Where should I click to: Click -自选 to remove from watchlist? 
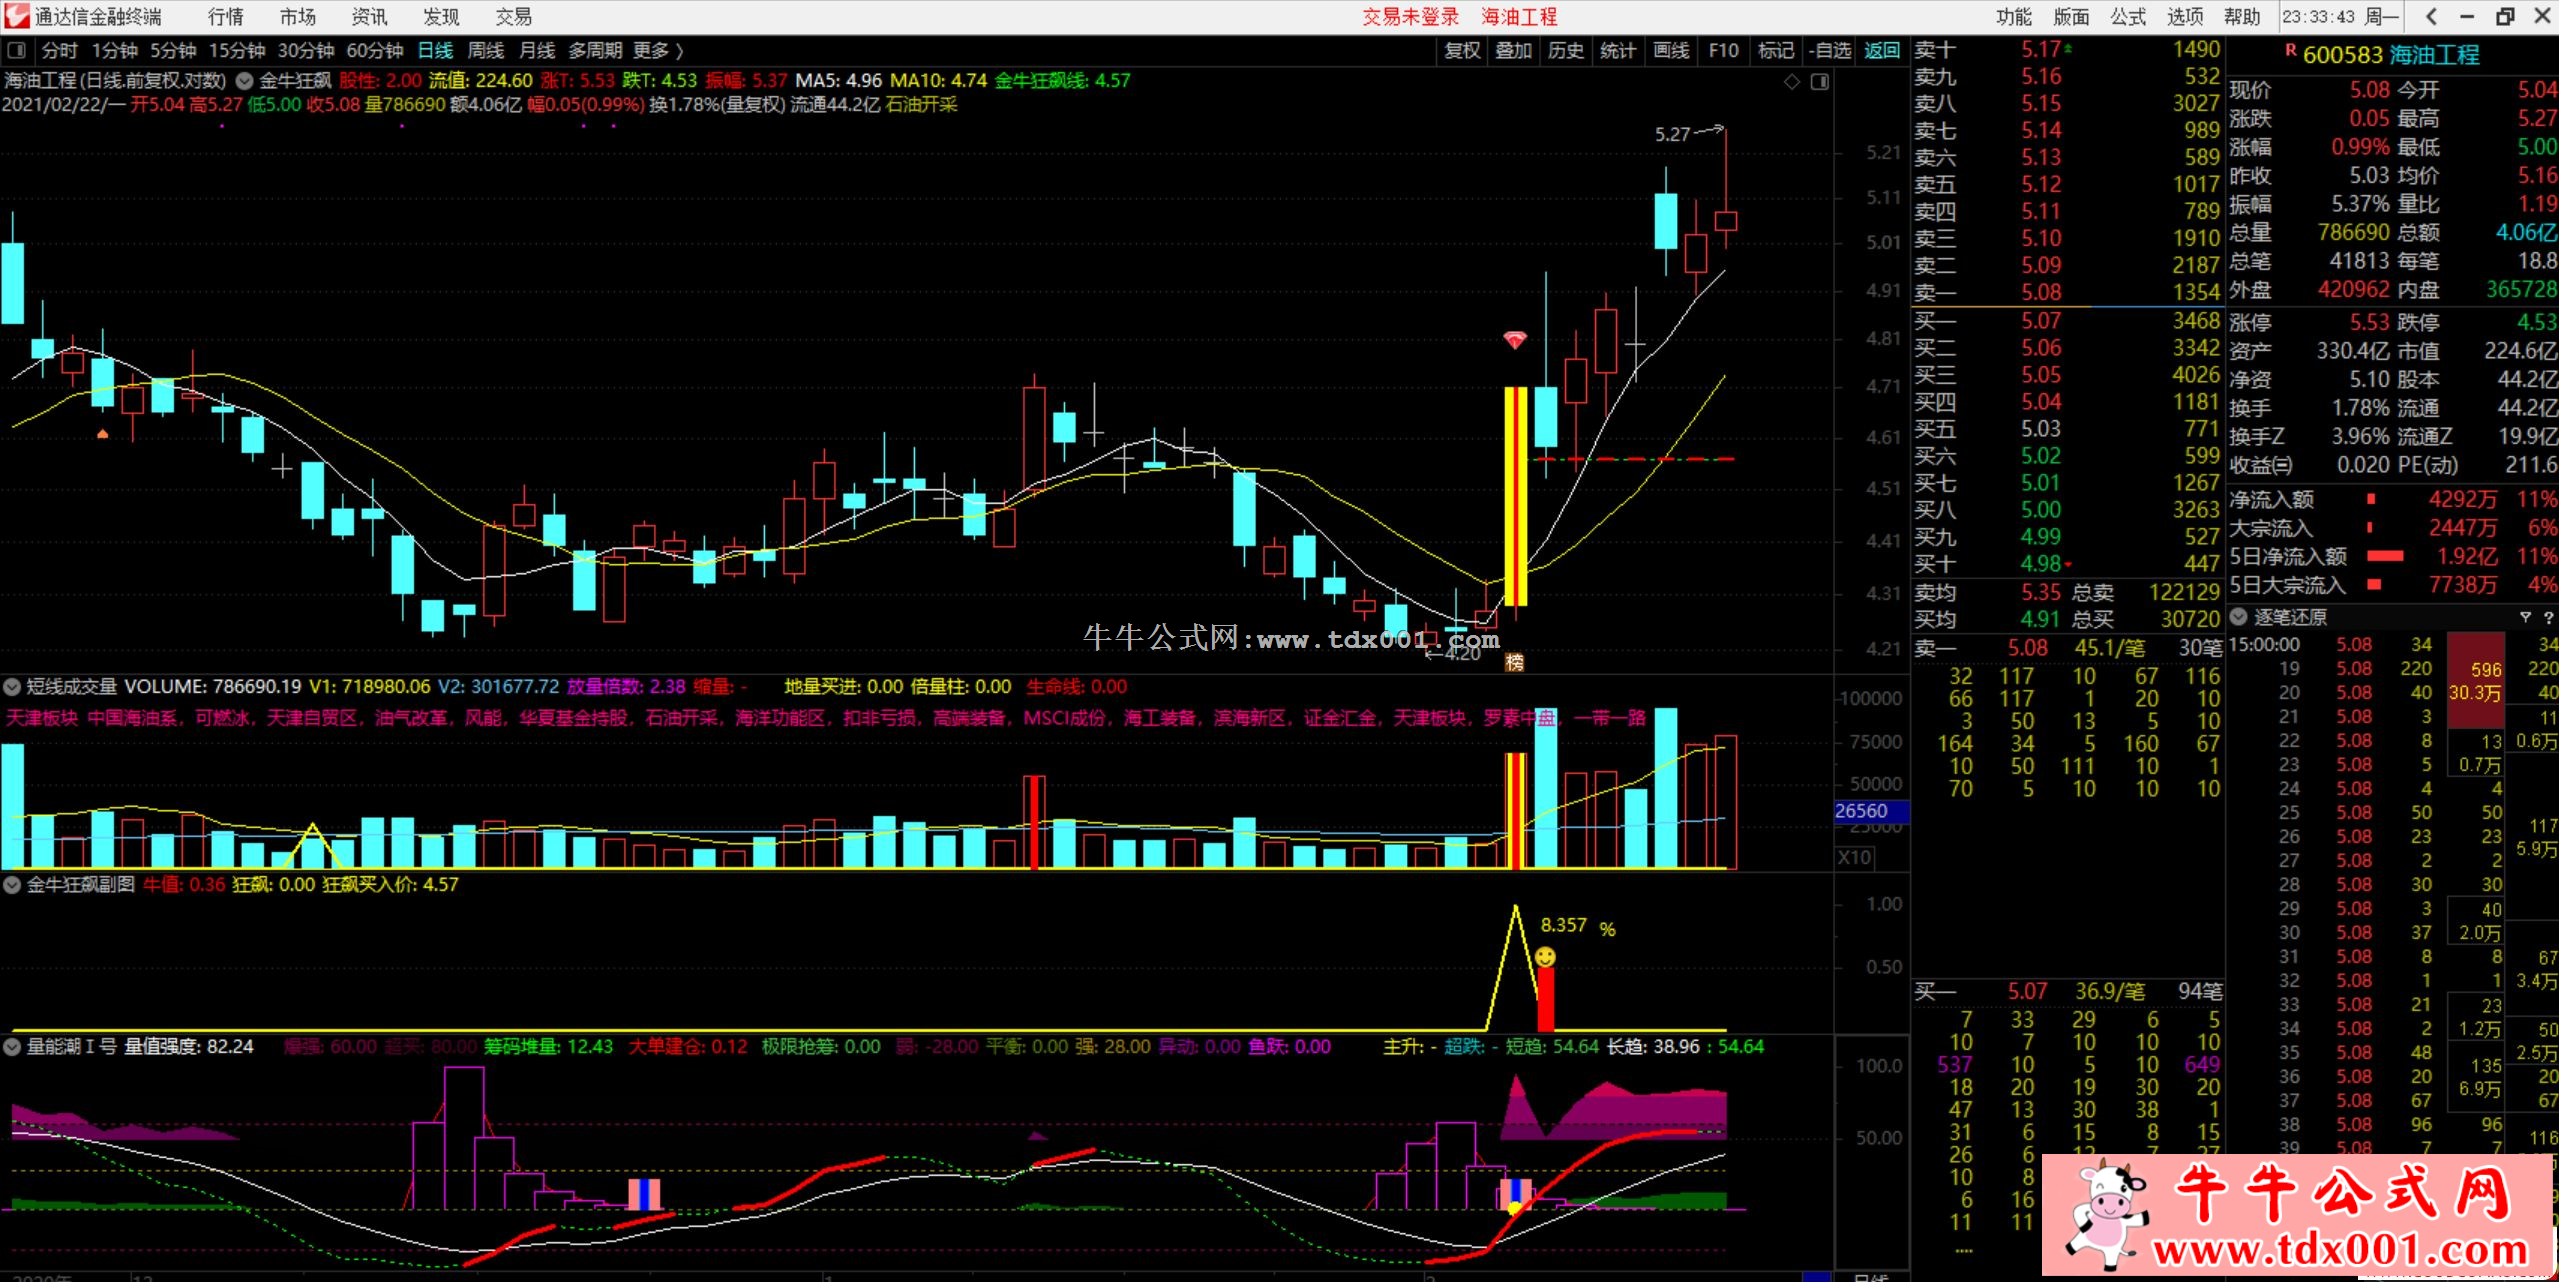click(1829, 51)
